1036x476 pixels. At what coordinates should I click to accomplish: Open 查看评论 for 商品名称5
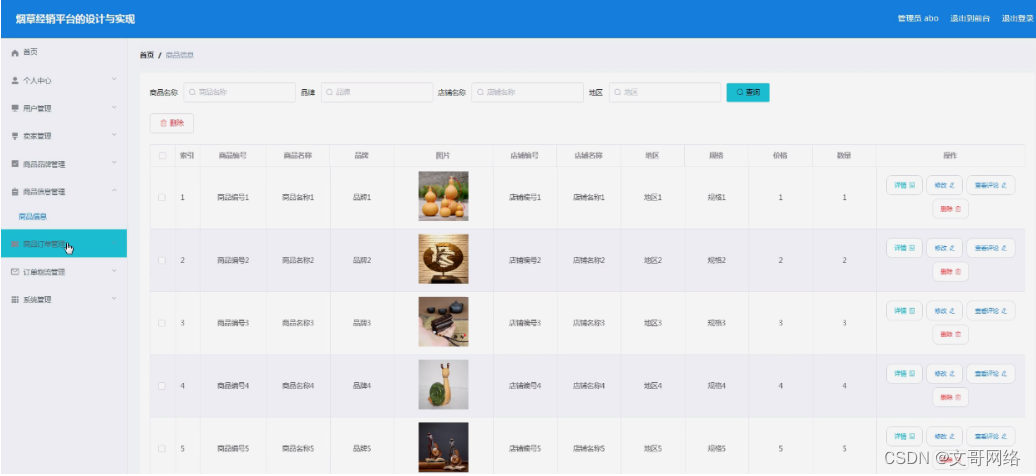coord(990,436)
